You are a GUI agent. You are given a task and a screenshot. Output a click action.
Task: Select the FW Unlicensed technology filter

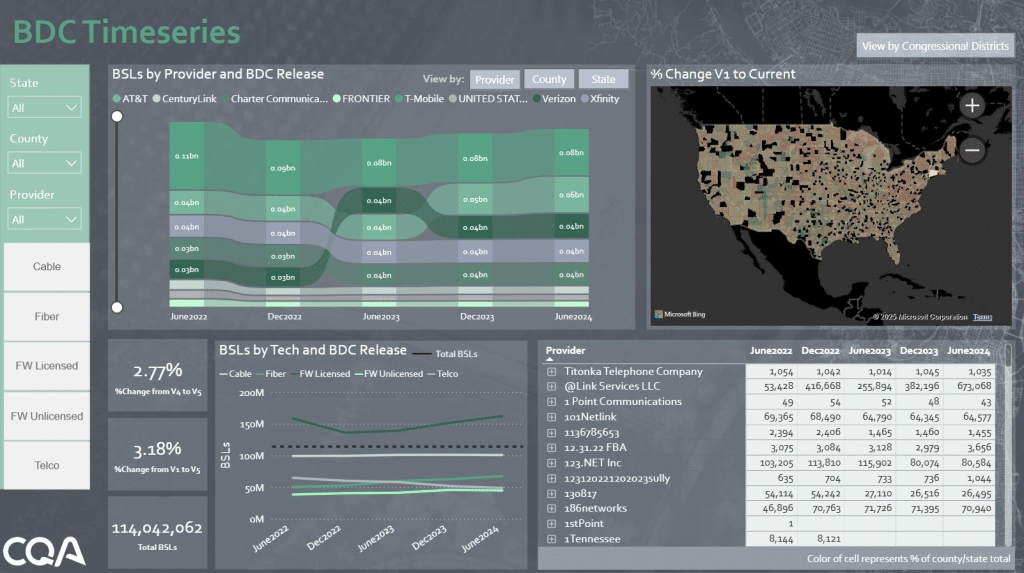coord(46,416)
